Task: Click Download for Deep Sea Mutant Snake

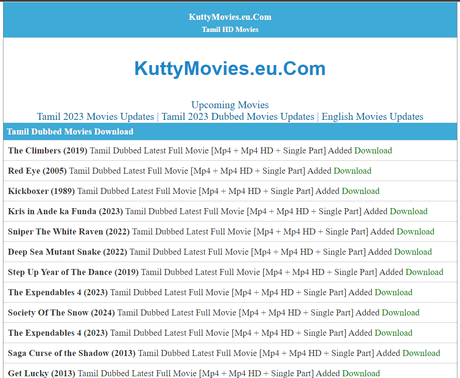Action: [x=413, y=252]
